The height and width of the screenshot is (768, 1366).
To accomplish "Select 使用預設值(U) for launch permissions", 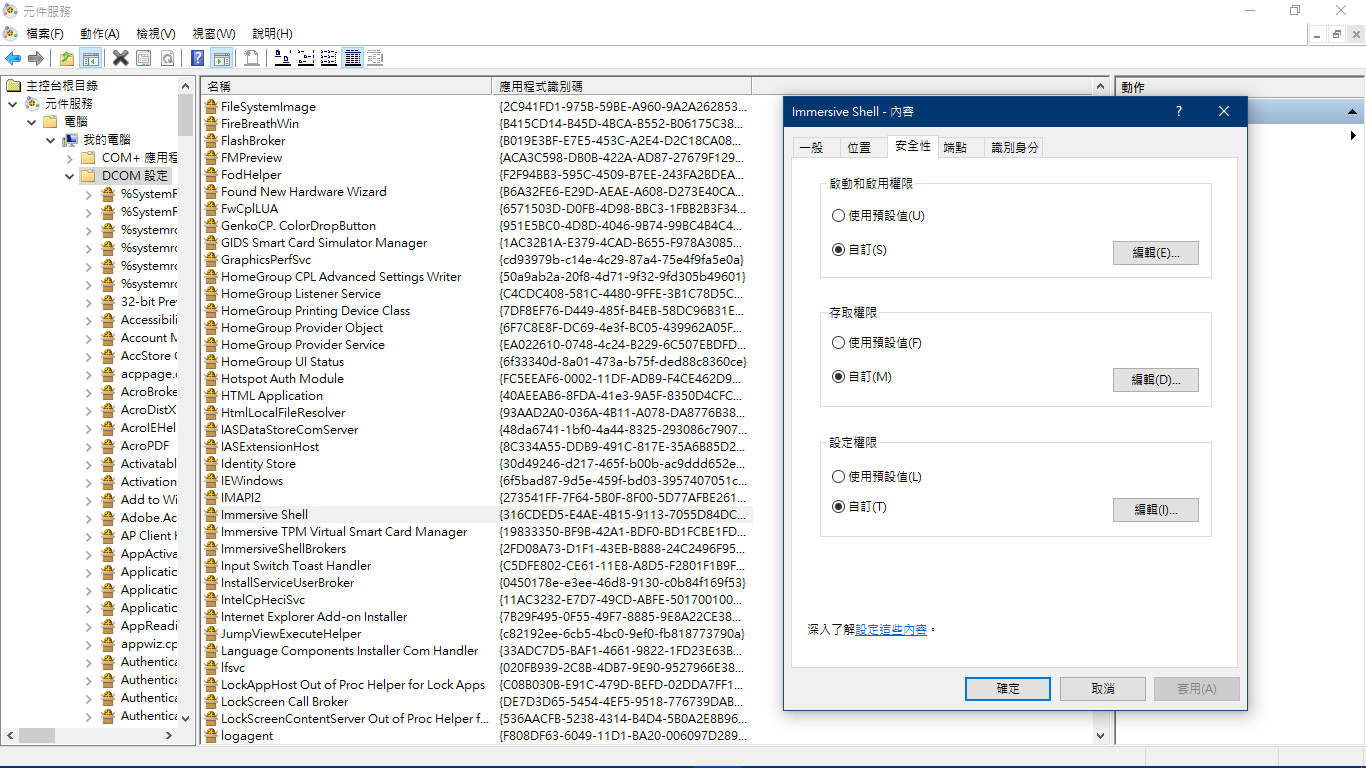I will click(838, 216).
